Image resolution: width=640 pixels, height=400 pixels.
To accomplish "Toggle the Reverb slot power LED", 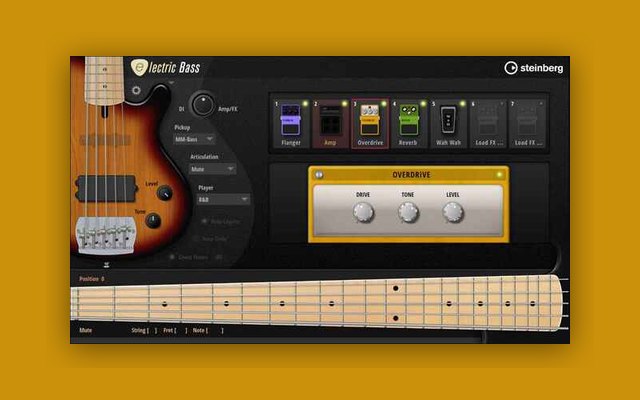I will click(423, 104).
